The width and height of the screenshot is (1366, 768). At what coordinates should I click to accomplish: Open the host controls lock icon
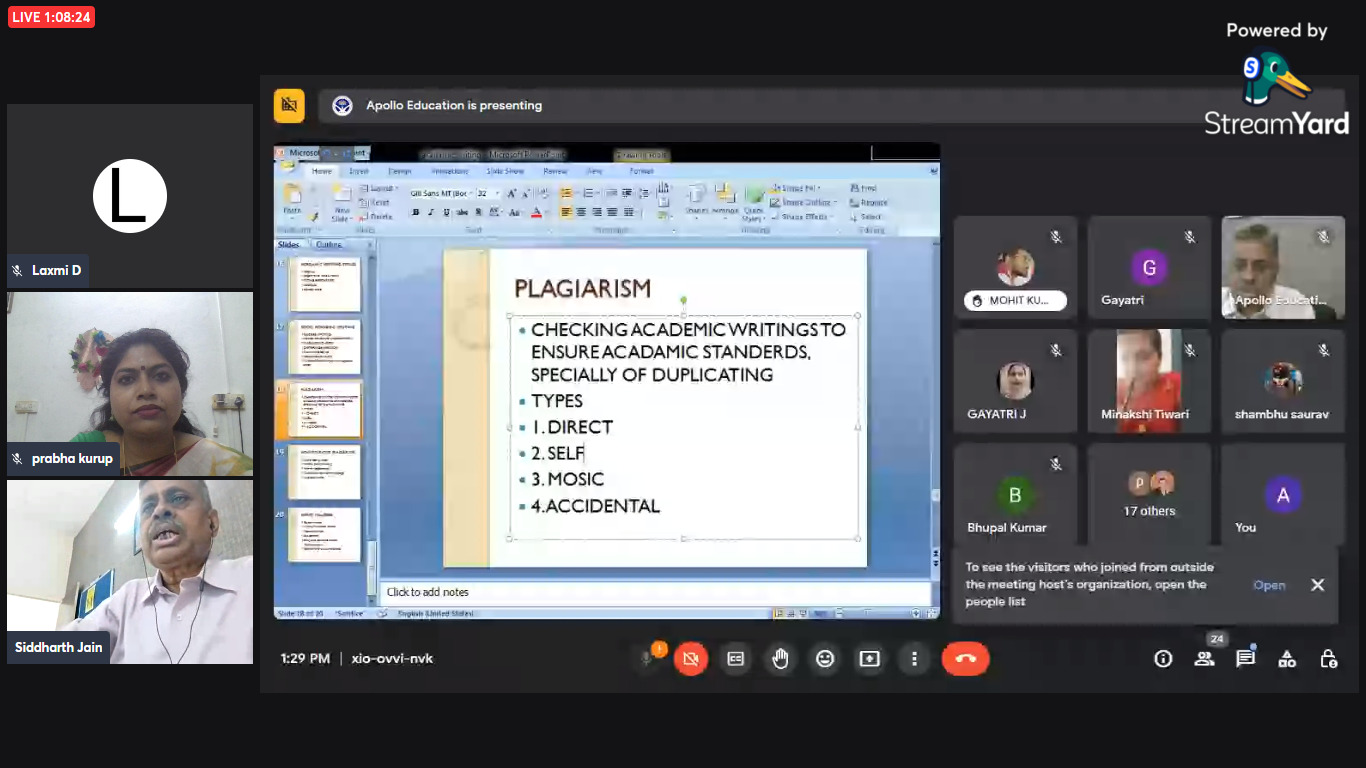pos(1328,658)
